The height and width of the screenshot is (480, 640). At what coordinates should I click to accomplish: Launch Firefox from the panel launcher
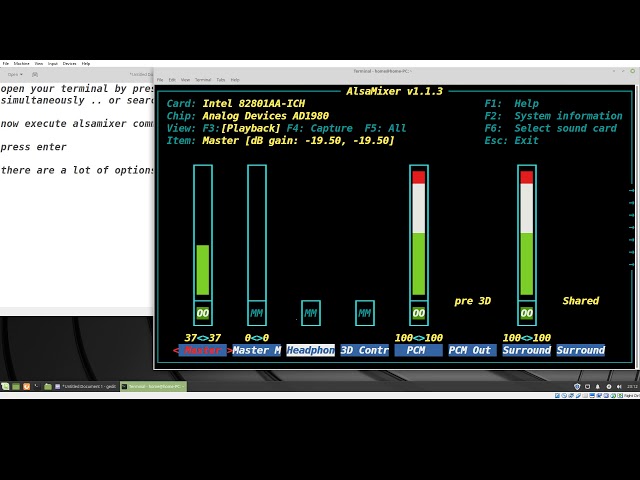pyautogui.click(x=27, y=387)
